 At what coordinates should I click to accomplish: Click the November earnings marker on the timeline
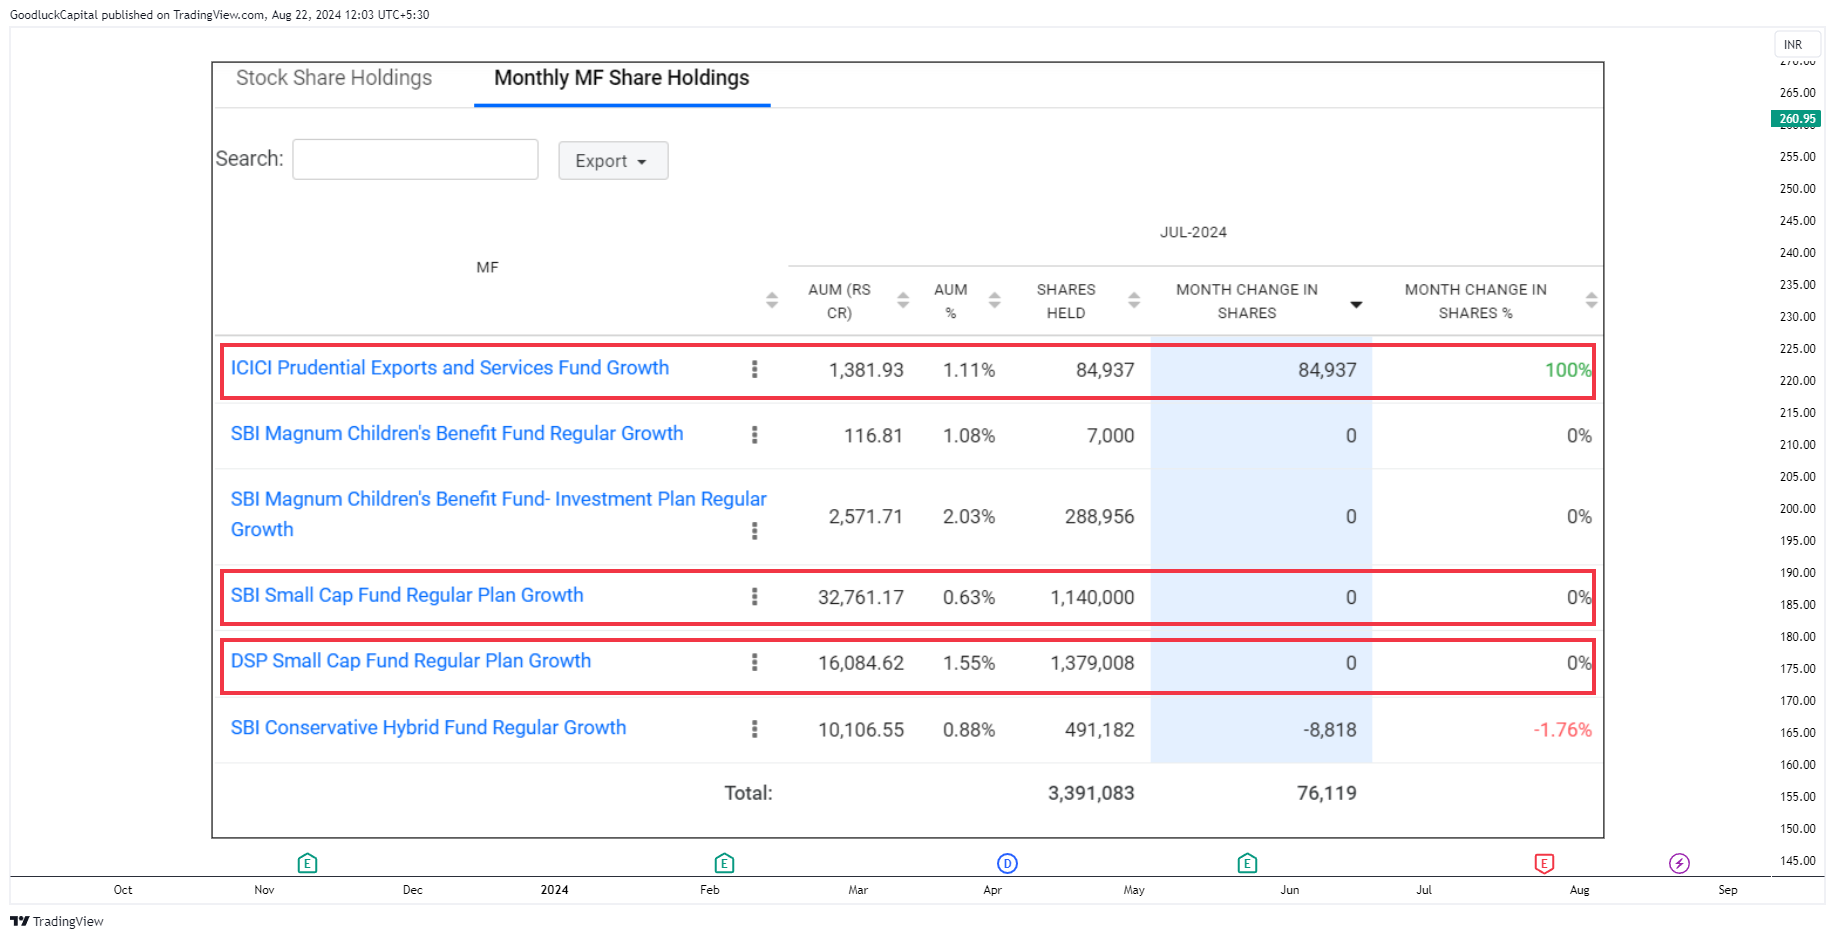(x=307, y=863)
